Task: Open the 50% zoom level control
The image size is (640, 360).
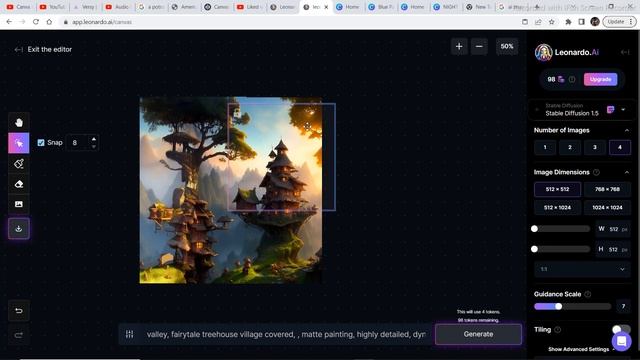Action: click(507, 47)
